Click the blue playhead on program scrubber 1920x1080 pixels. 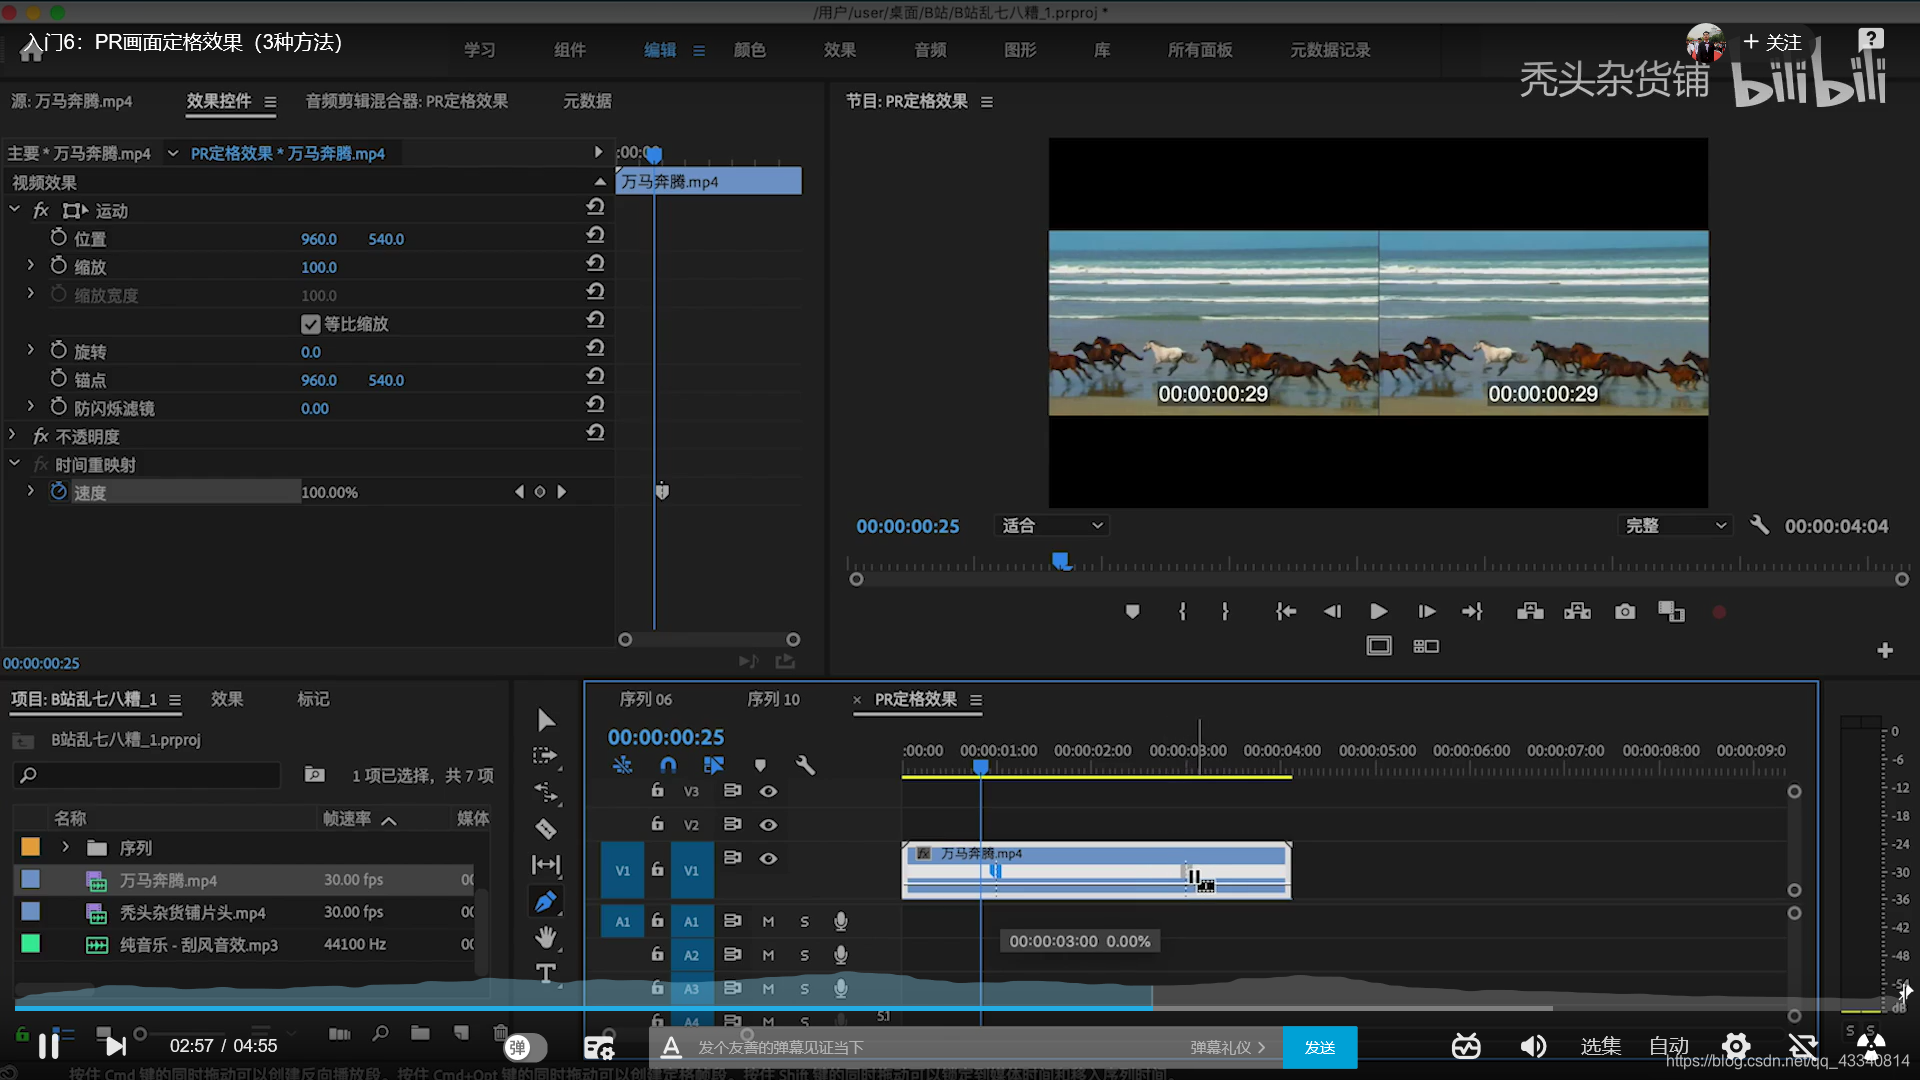tap(1061, 561)
